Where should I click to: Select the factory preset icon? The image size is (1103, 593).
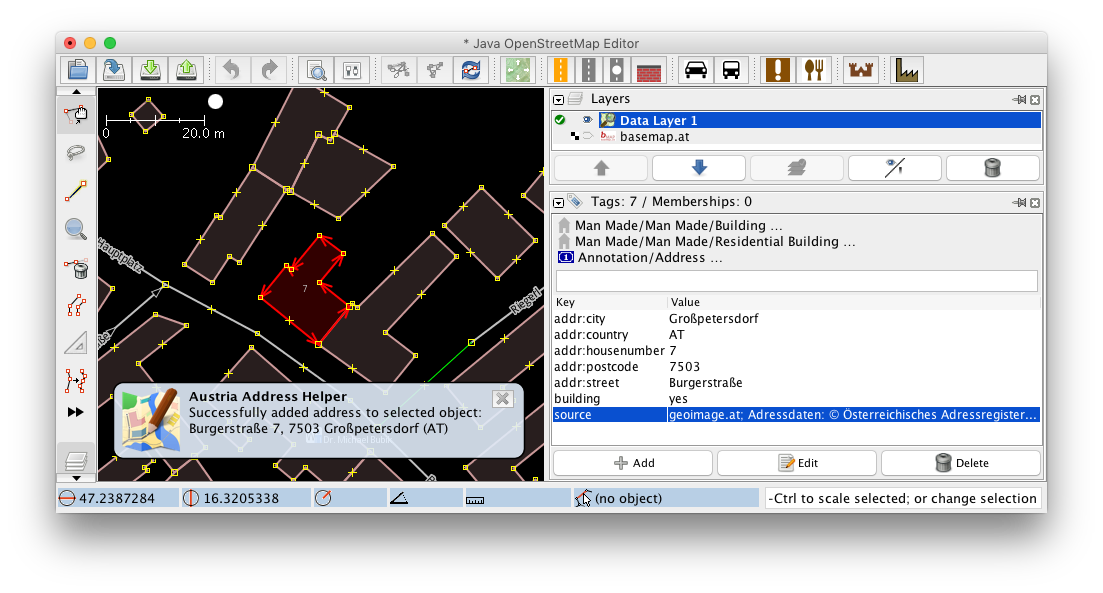click(x=907, y=70)
